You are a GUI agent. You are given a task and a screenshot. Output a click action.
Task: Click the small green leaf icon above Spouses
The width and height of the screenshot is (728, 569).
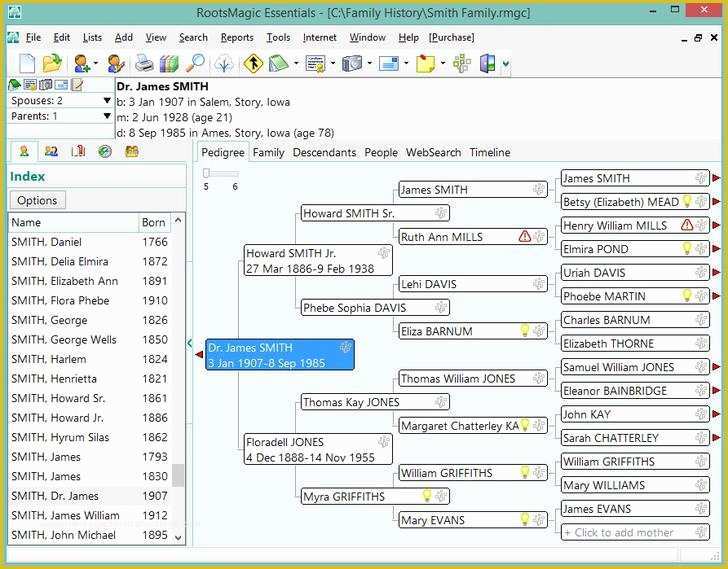14,85
